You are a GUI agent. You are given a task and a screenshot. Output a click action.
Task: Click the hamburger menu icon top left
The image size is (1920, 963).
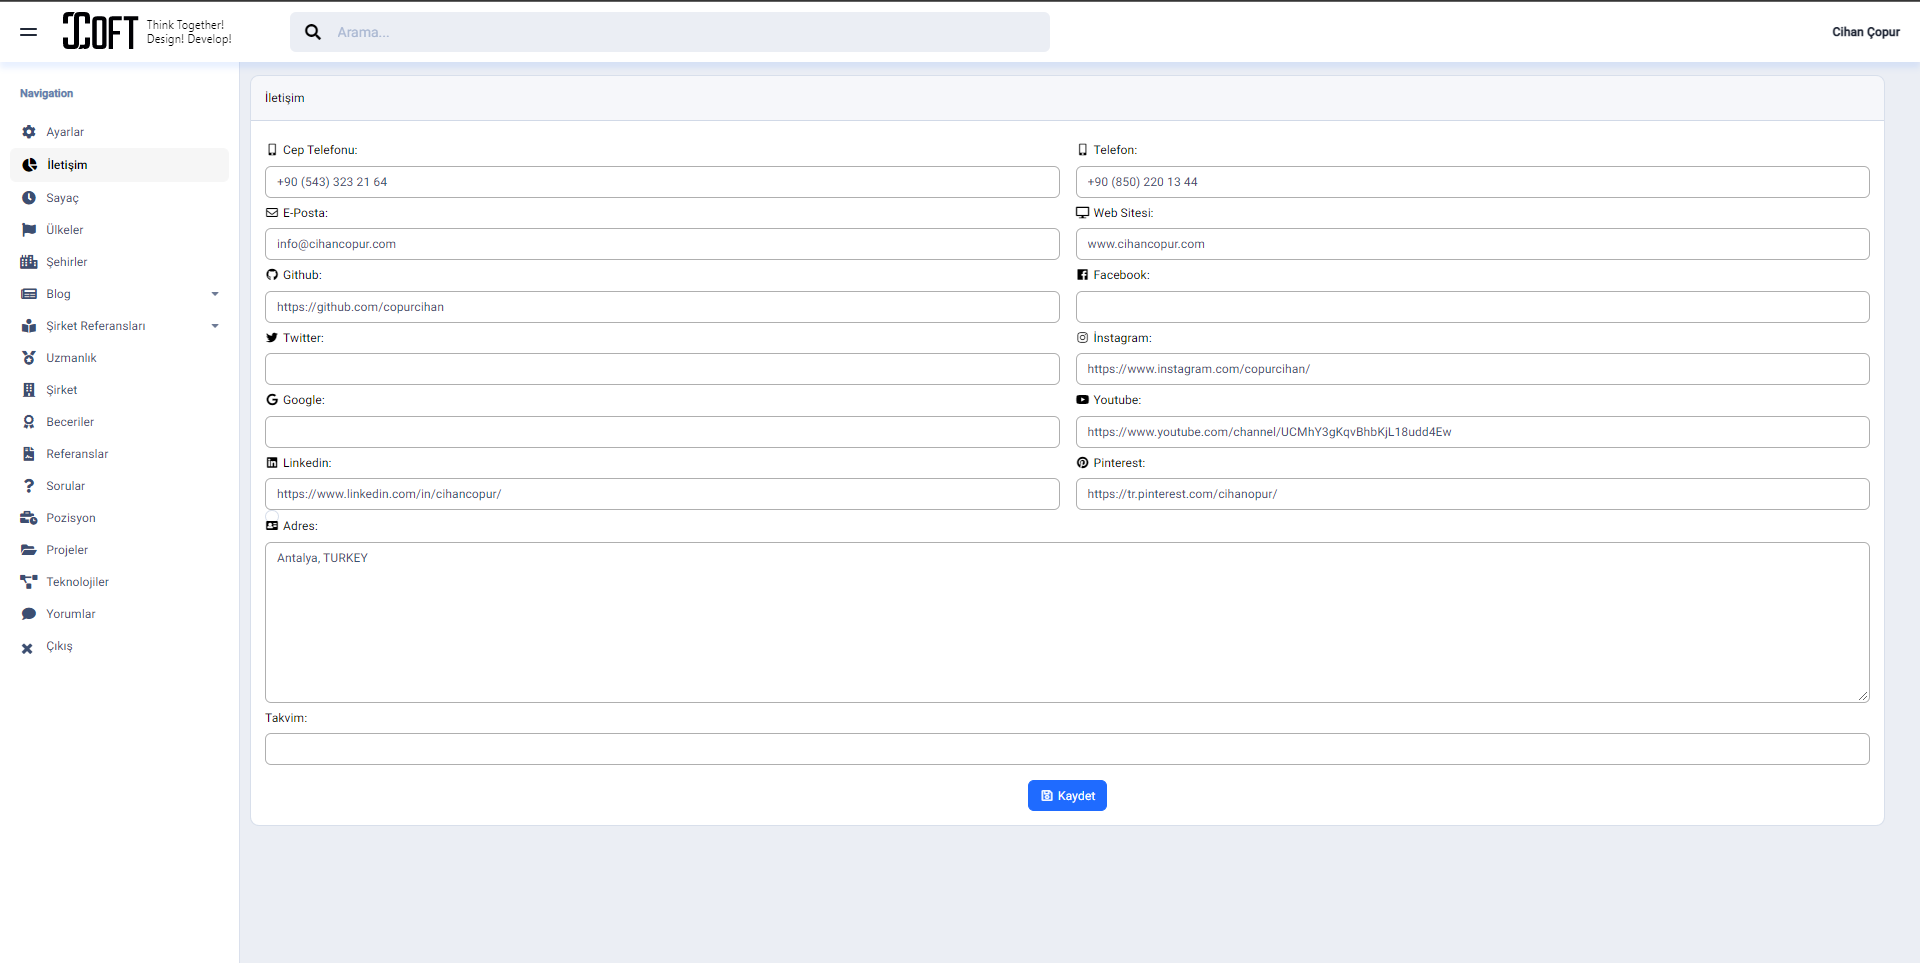(28, 31)
